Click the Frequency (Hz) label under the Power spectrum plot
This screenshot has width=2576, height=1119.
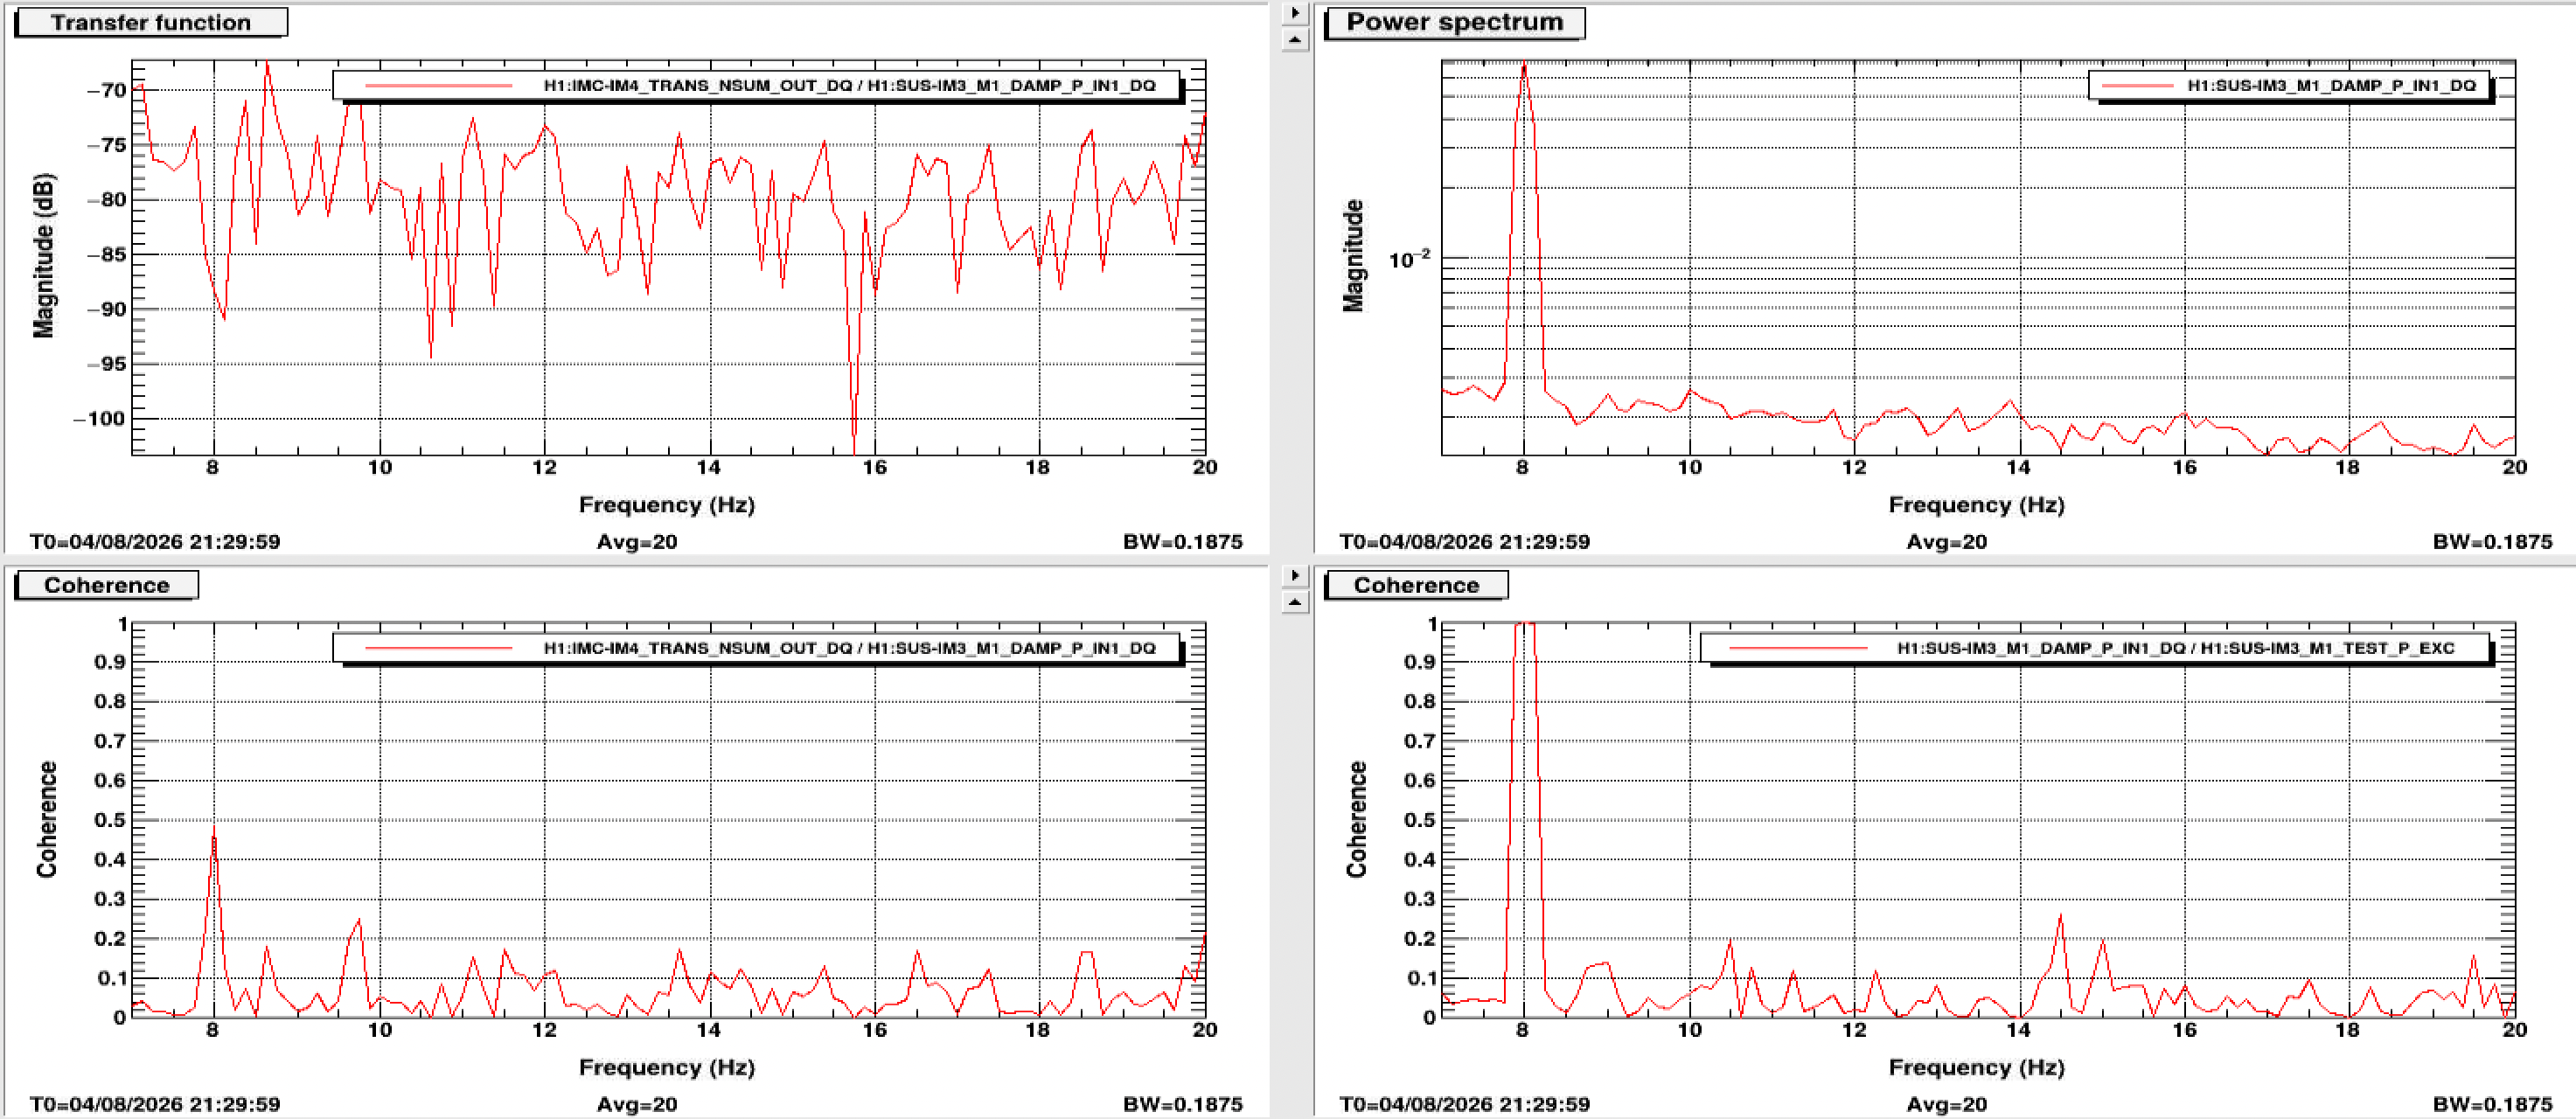pyautogui.click(x=1977, y=505)
